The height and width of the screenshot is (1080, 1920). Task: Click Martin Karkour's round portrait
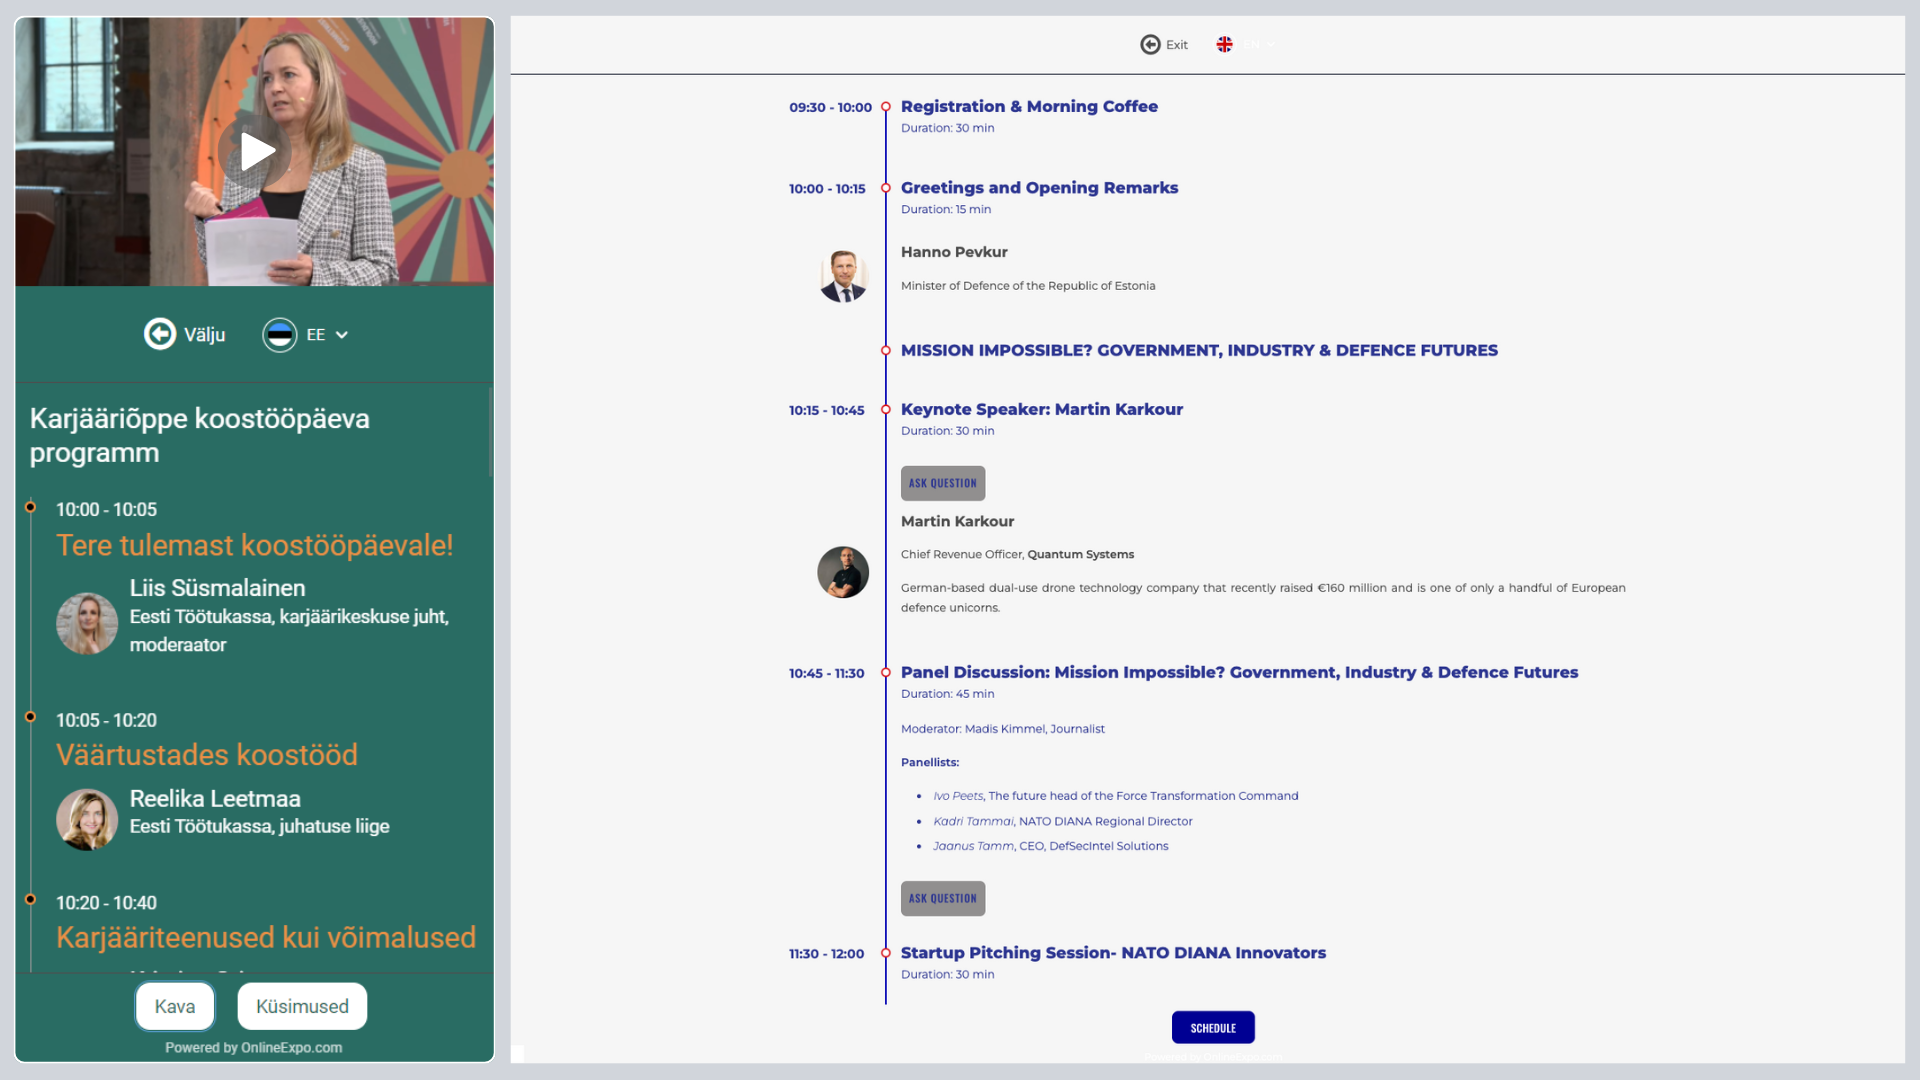(x=843, y=572)
